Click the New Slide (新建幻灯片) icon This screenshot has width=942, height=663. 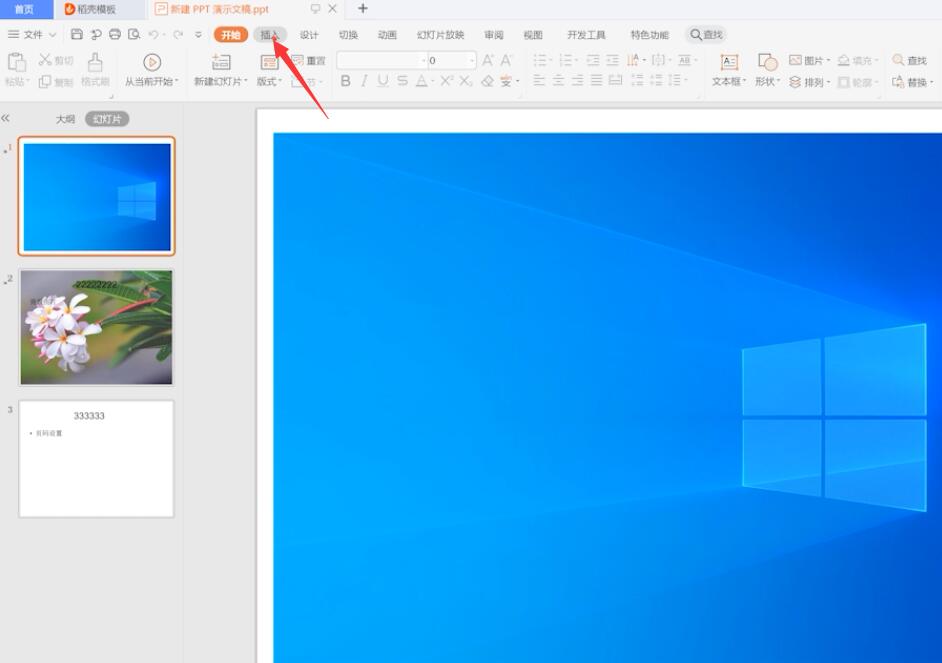[221, 62]
